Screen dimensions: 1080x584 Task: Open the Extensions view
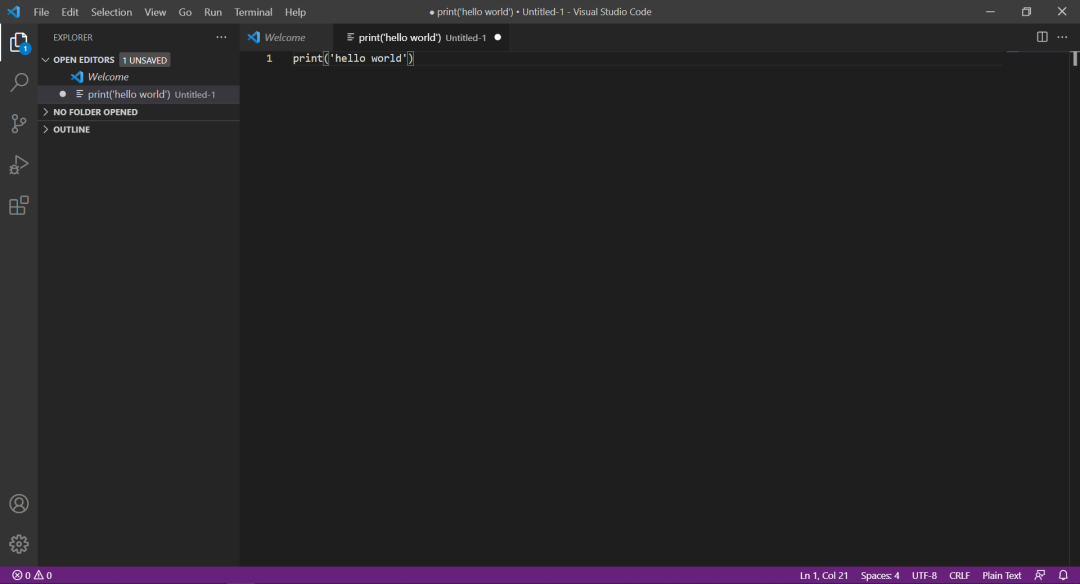click(19, 205)
